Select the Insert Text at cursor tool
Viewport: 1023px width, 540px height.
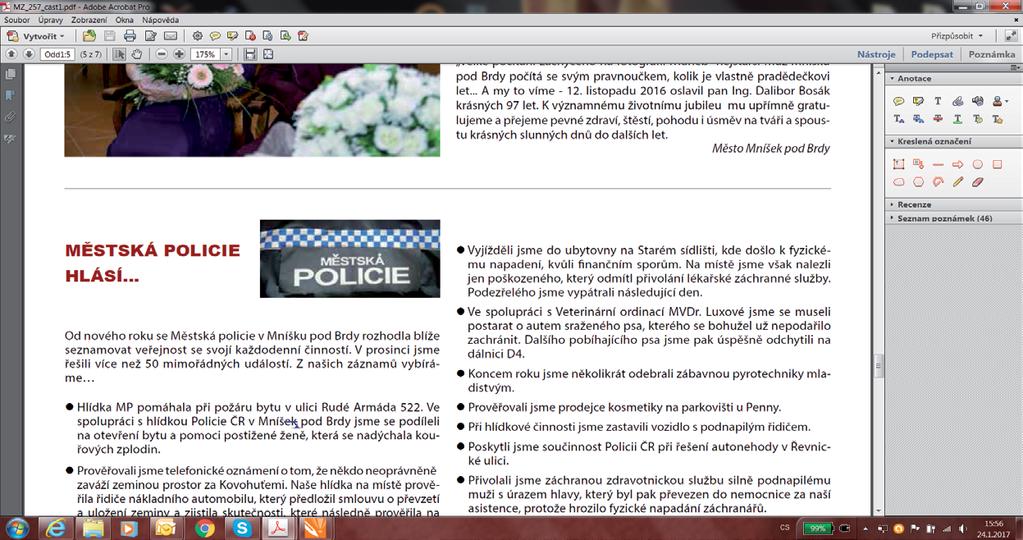pos(899,119)
